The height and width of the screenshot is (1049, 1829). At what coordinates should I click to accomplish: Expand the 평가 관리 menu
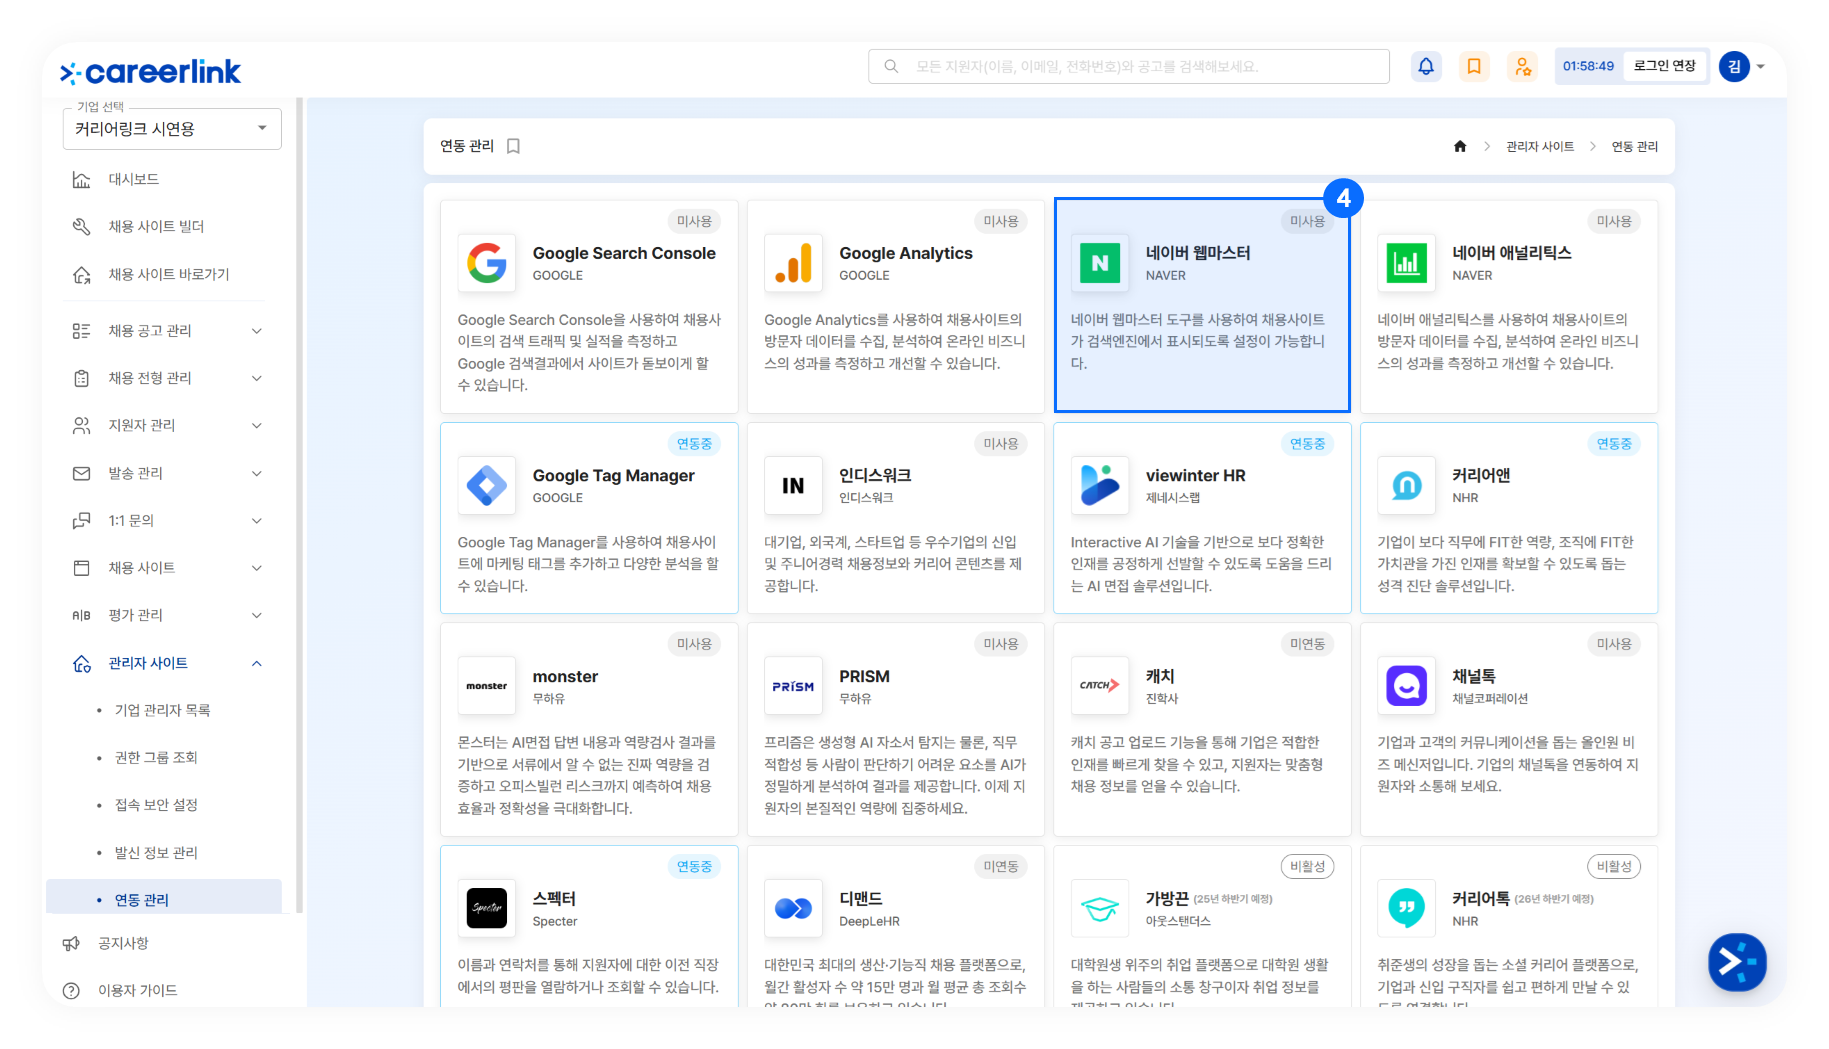click(257, 615)
